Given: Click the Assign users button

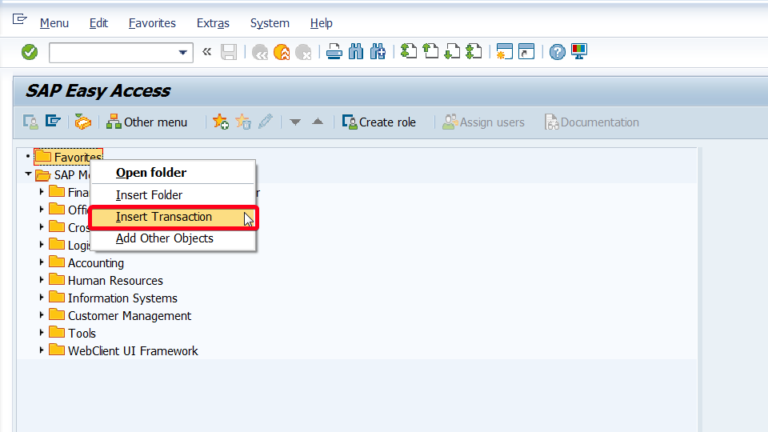Looking at the screenshot, I should 483,122.
